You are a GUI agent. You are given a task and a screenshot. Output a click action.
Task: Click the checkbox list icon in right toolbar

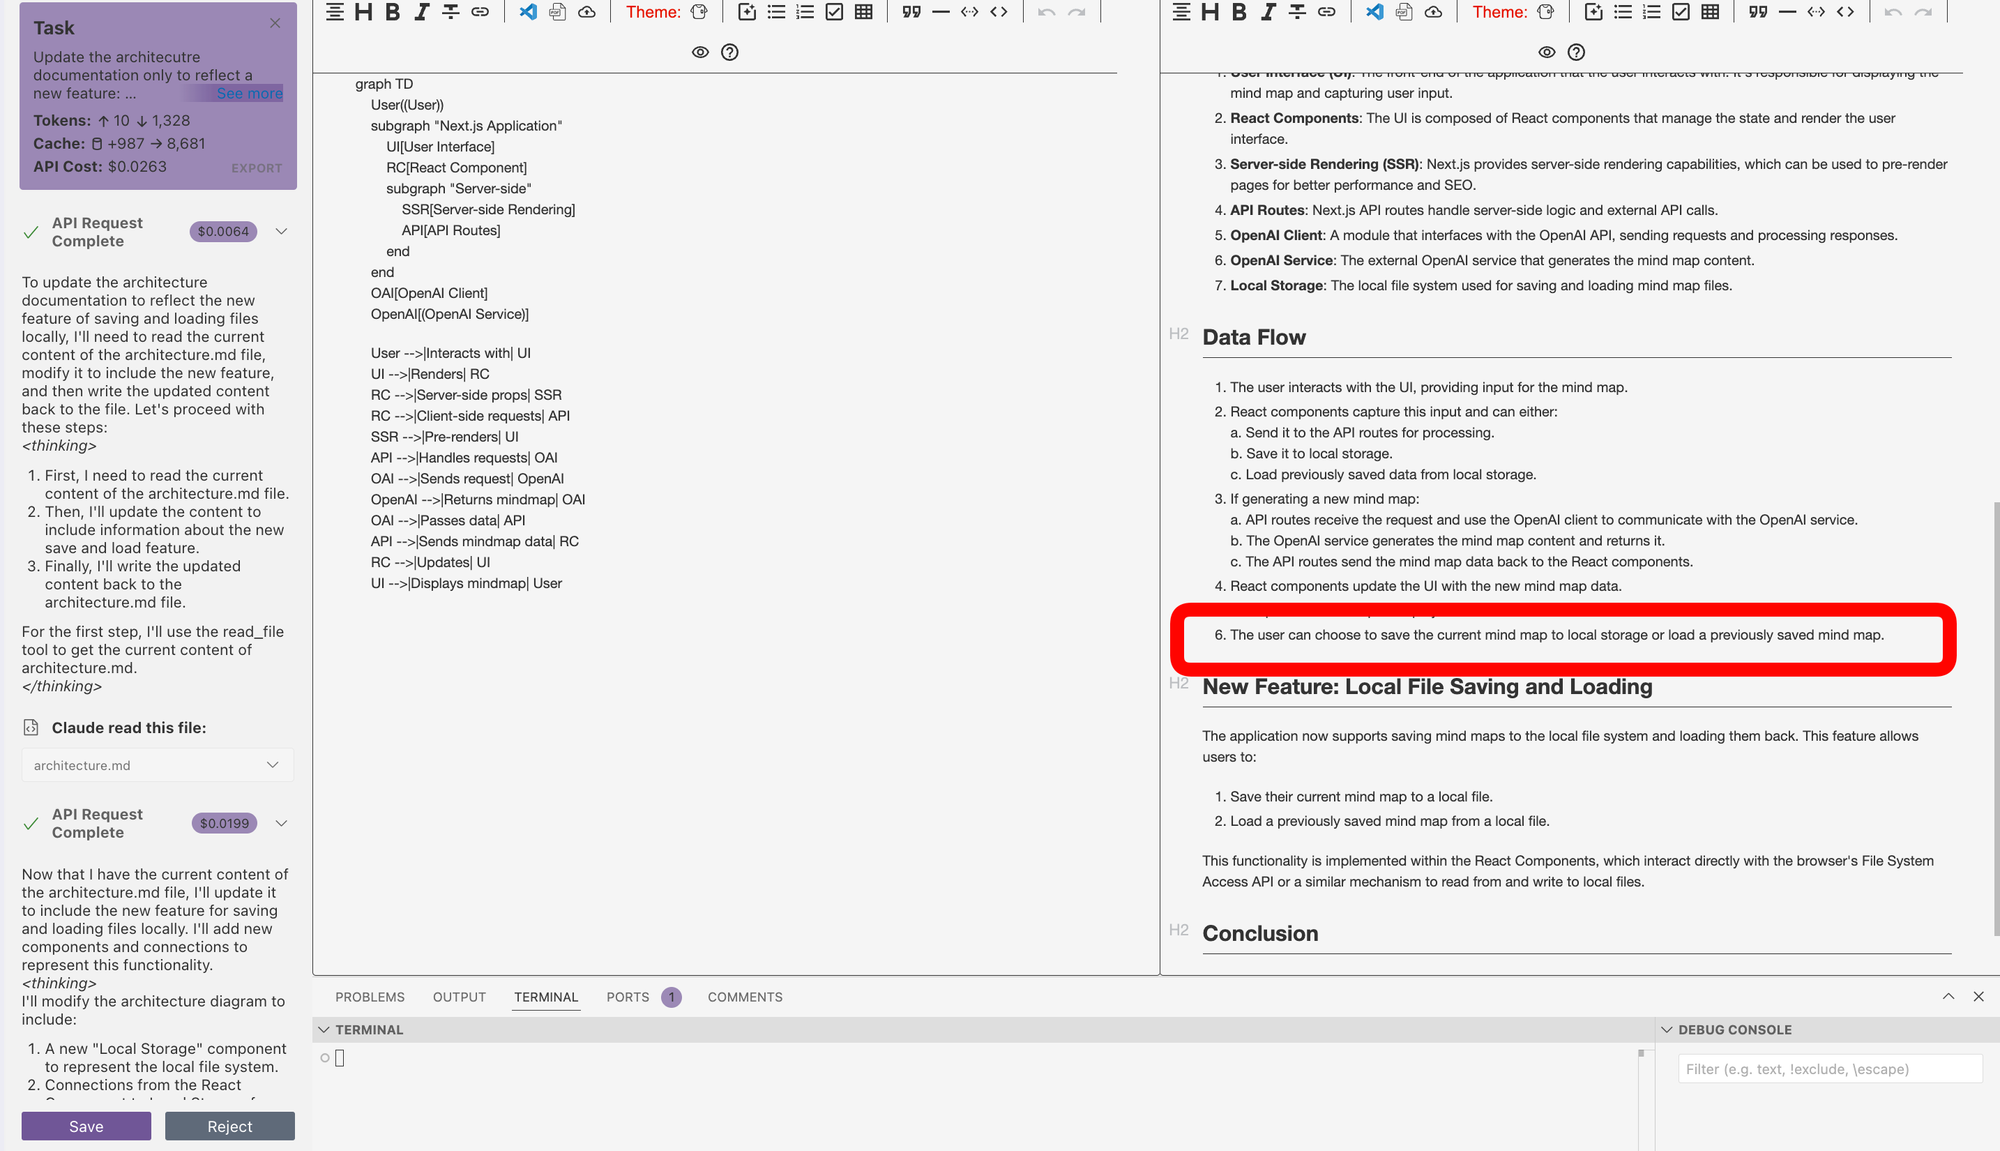point(1681,12)
